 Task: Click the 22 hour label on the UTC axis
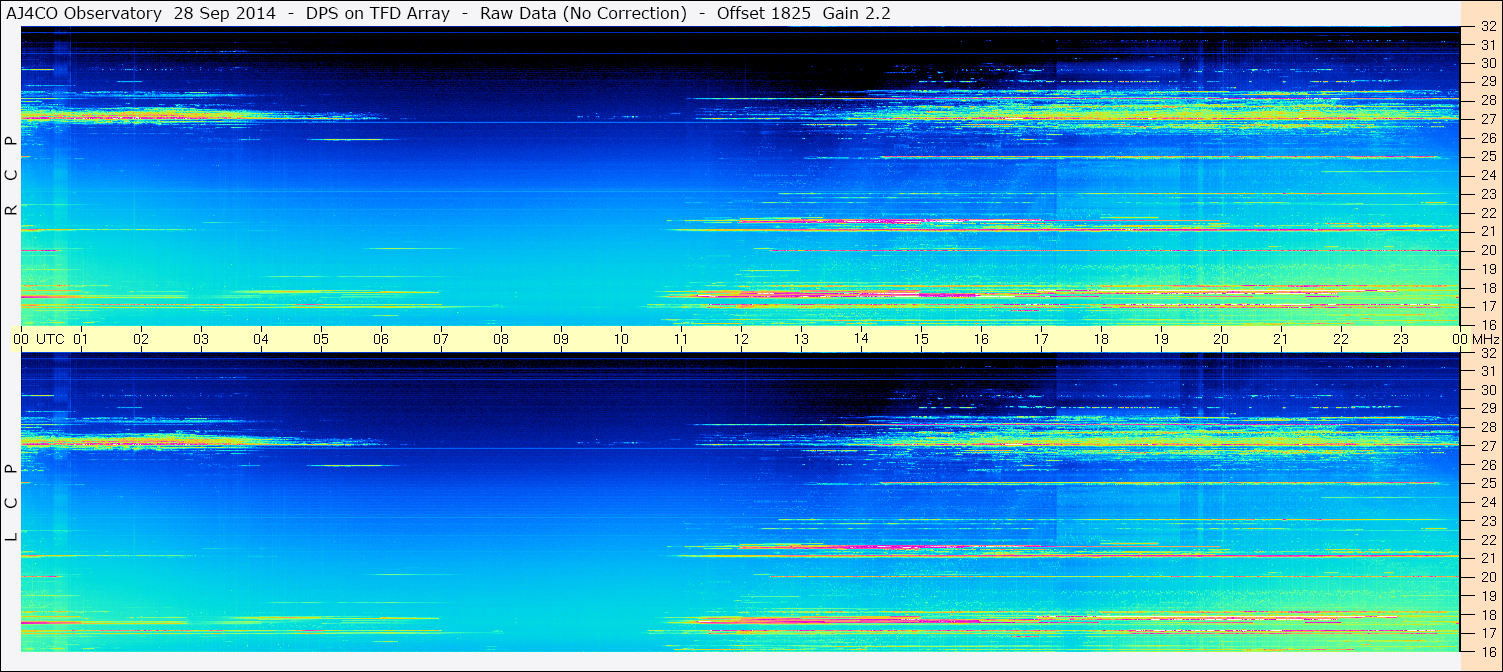coord(1341,339)
